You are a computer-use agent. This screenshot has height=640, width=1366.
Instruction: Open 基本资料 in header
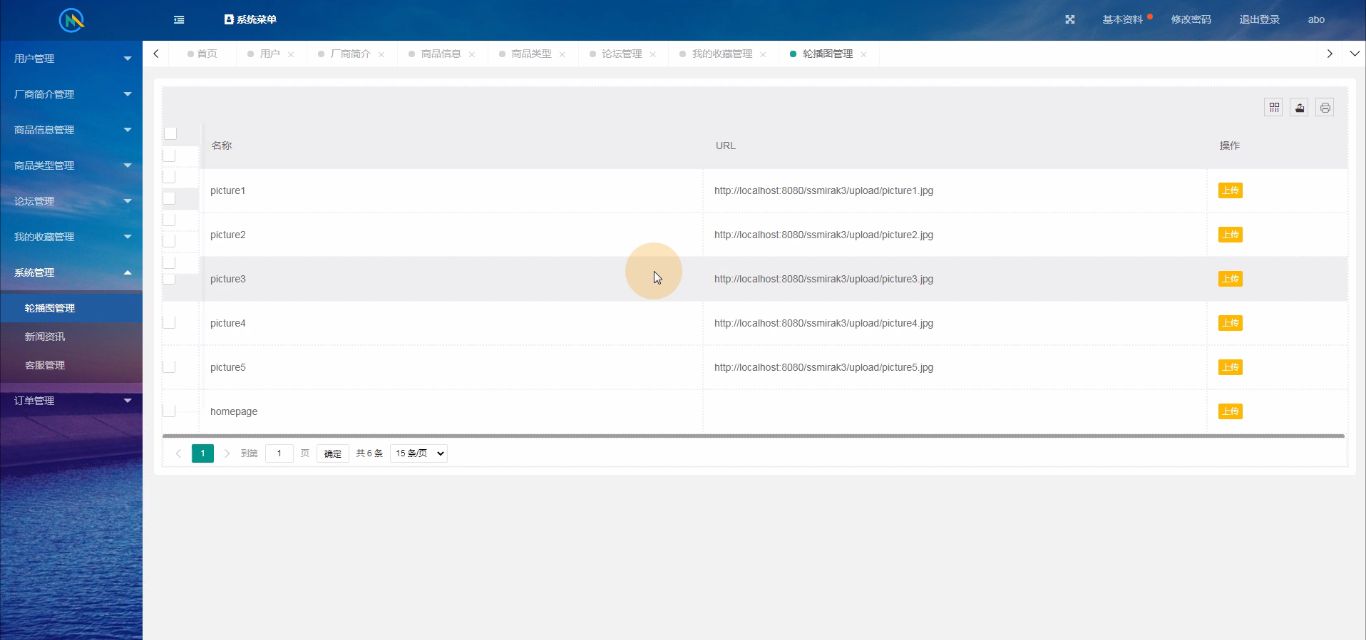(1123, 19)
